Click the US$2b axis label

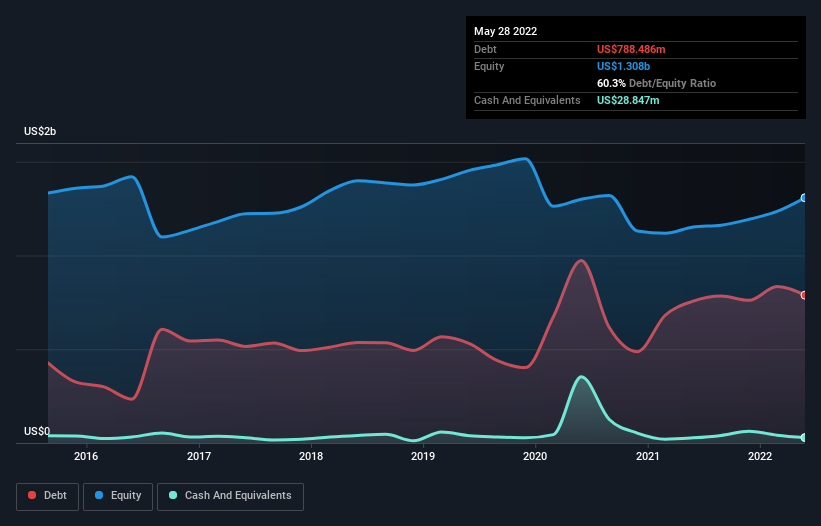coord(40,131)
